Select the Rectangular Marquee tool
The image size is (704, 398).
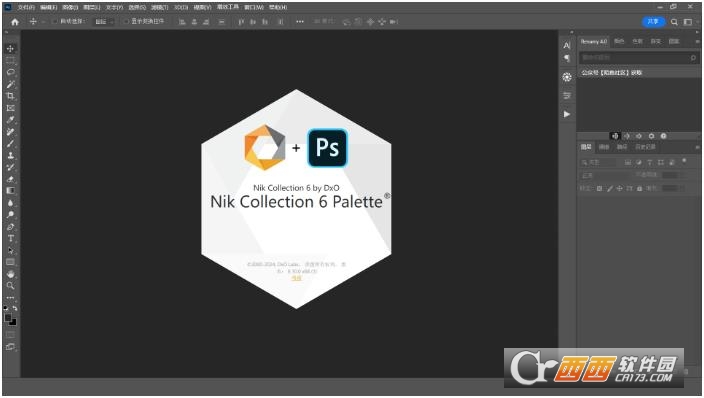(x=10, y=60)
